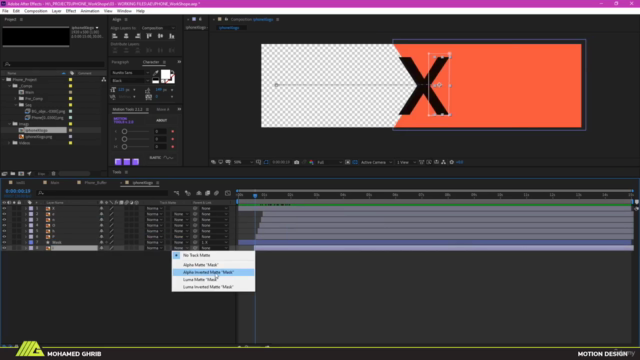Click the align left icon in Align panel
The image size is (640, 360).
(x=115, y=36)
